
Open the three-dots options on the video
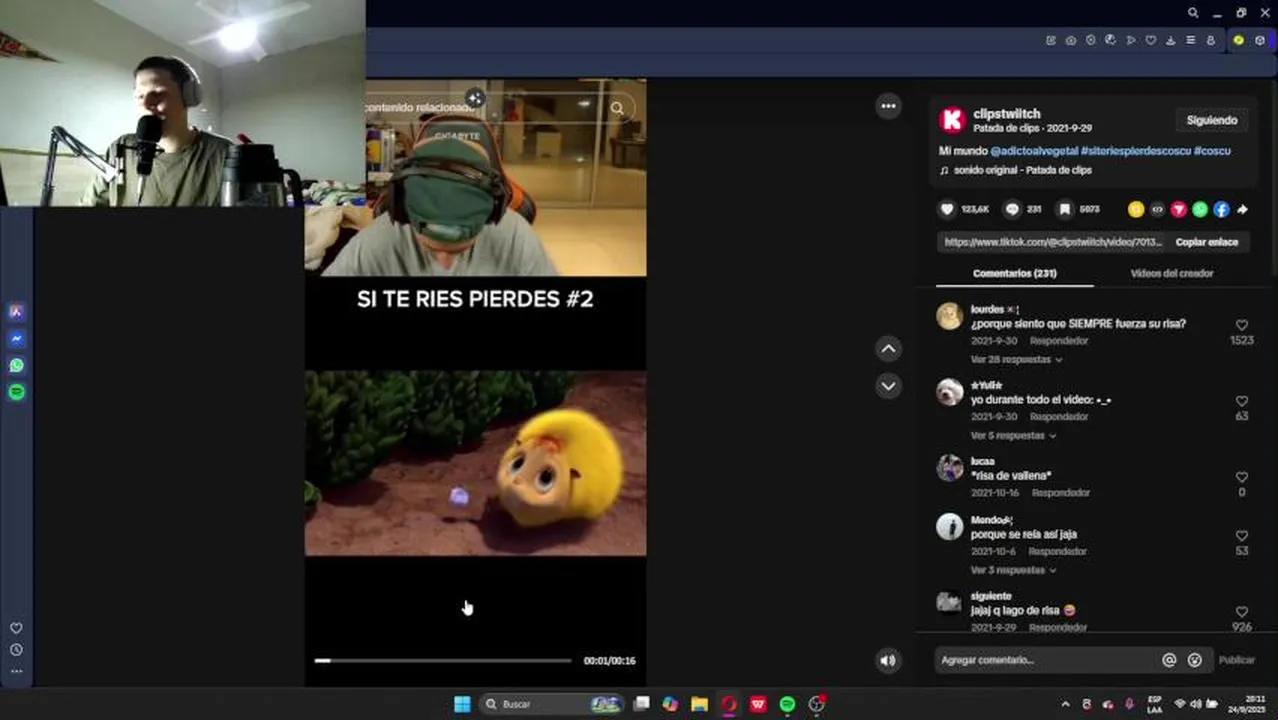(888, 106)
